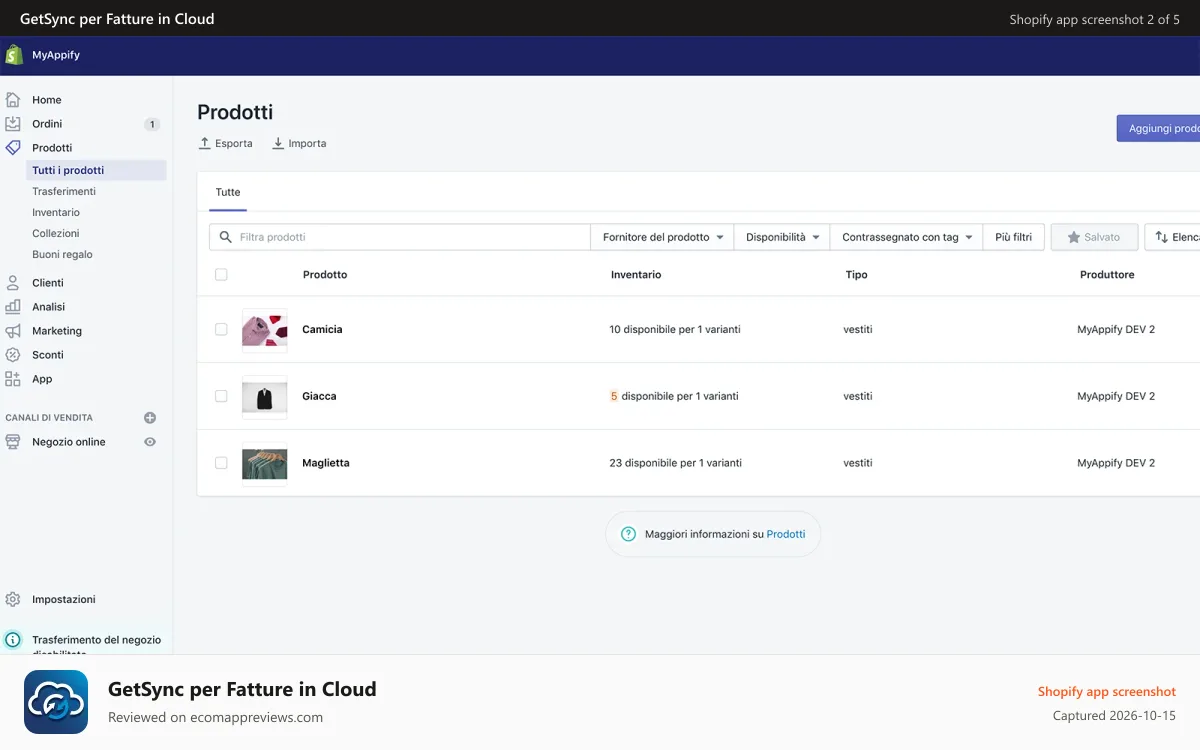Click the Impostazioni gear icon
The width and height of the screenshot is (1200, 750).
(x=13, y=600)
